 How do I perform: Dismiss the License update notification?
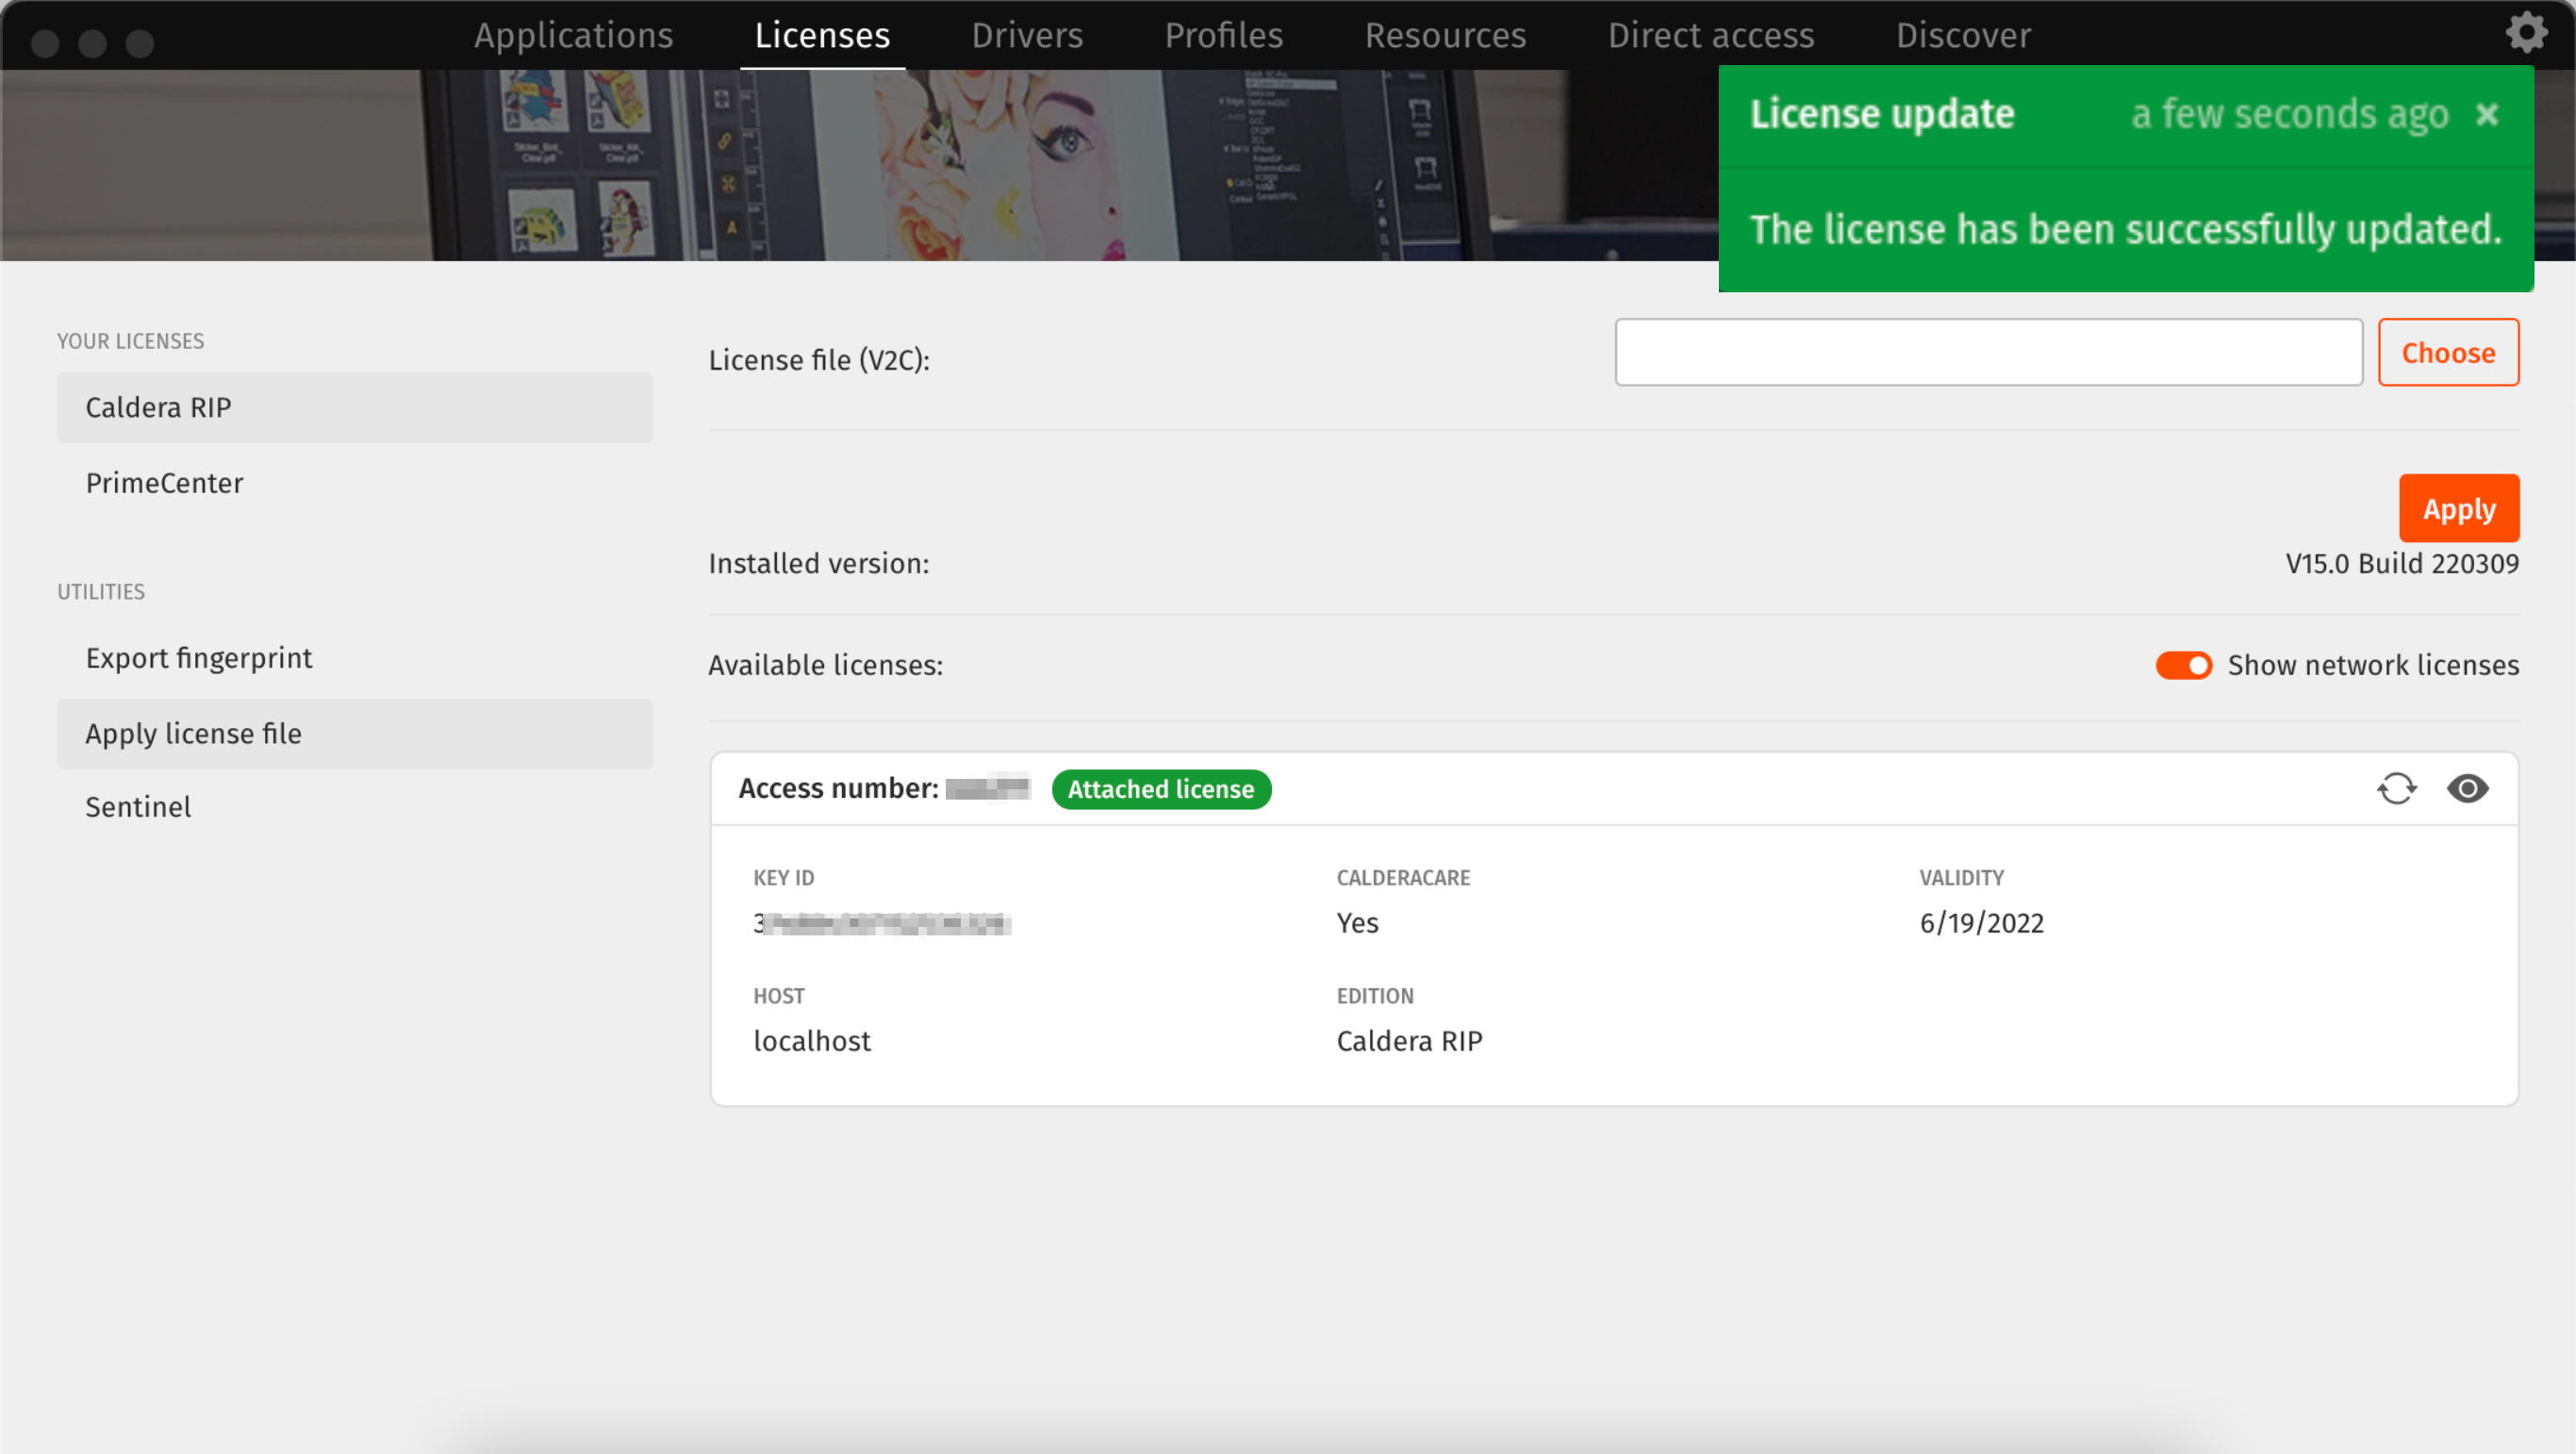[x=2488, y=114]
